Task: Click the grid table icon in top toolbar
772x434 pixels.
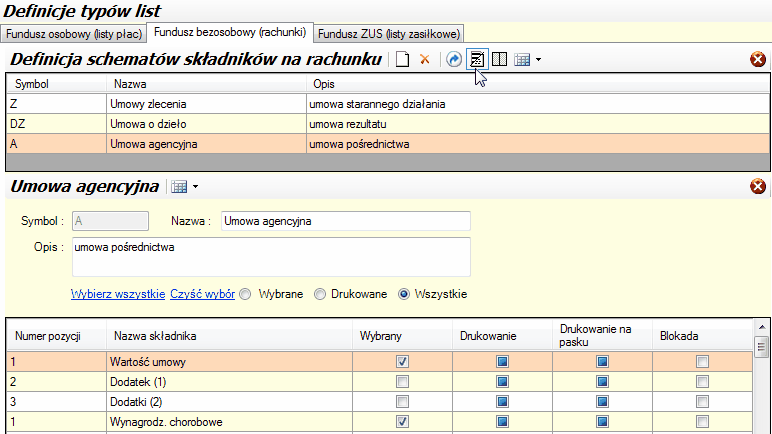Action: pyautogui.click(x=521, y=60)
